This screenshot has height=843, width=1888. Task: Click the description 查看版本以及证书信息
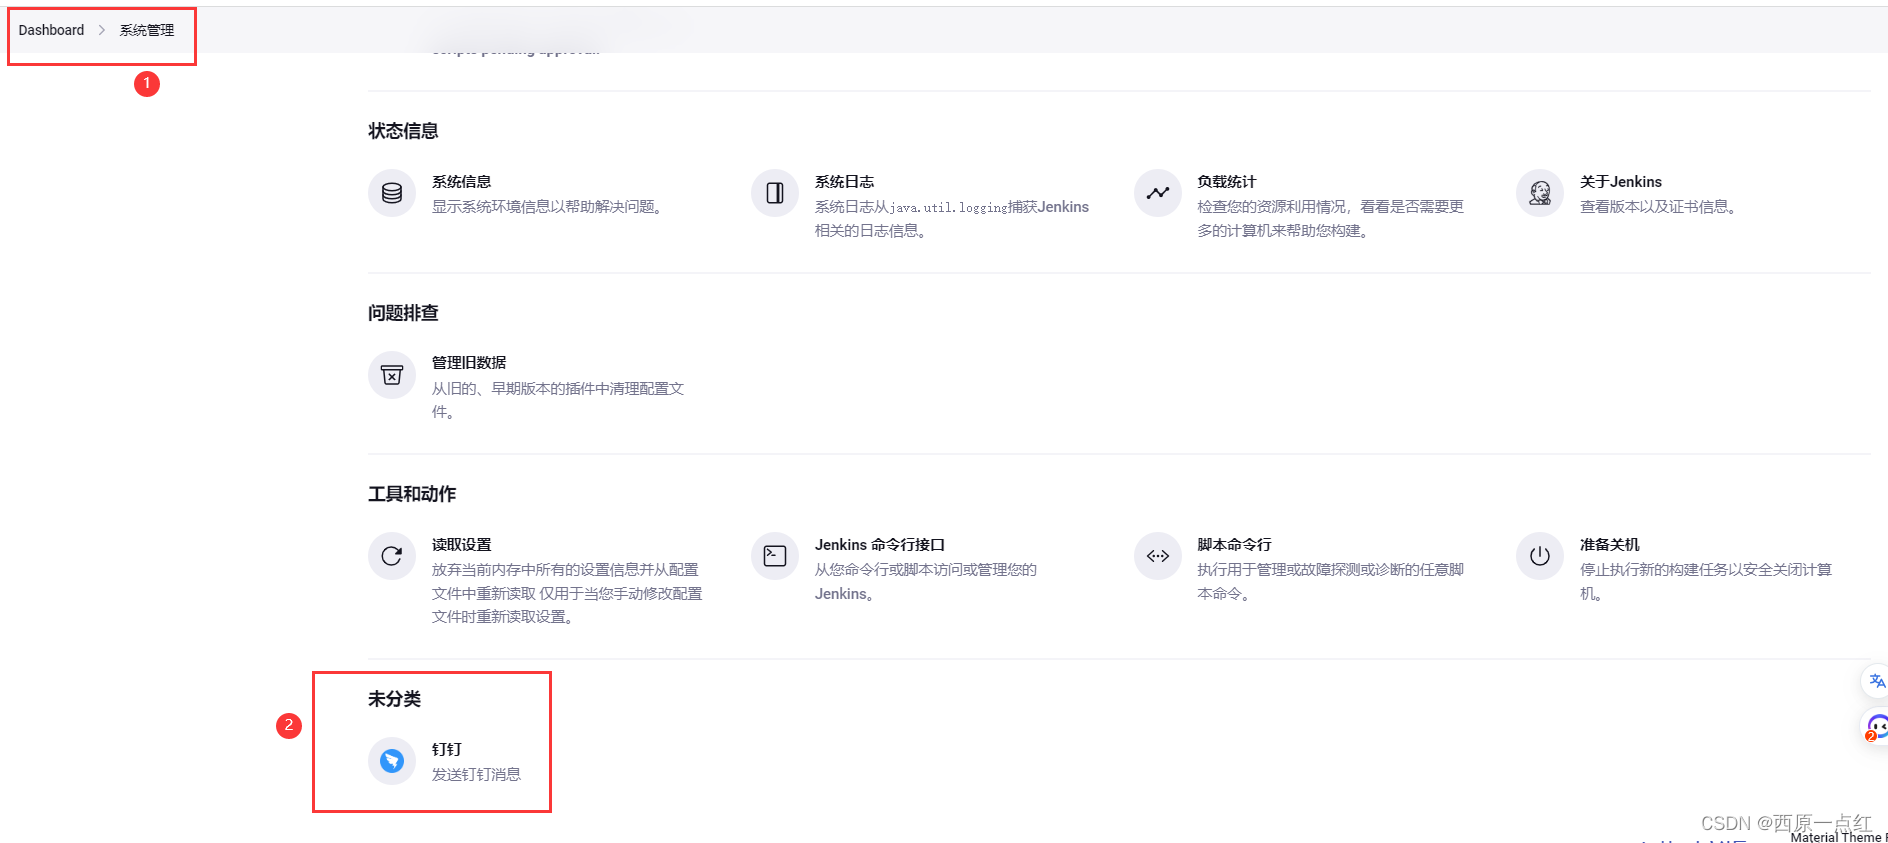[1661, 207]
